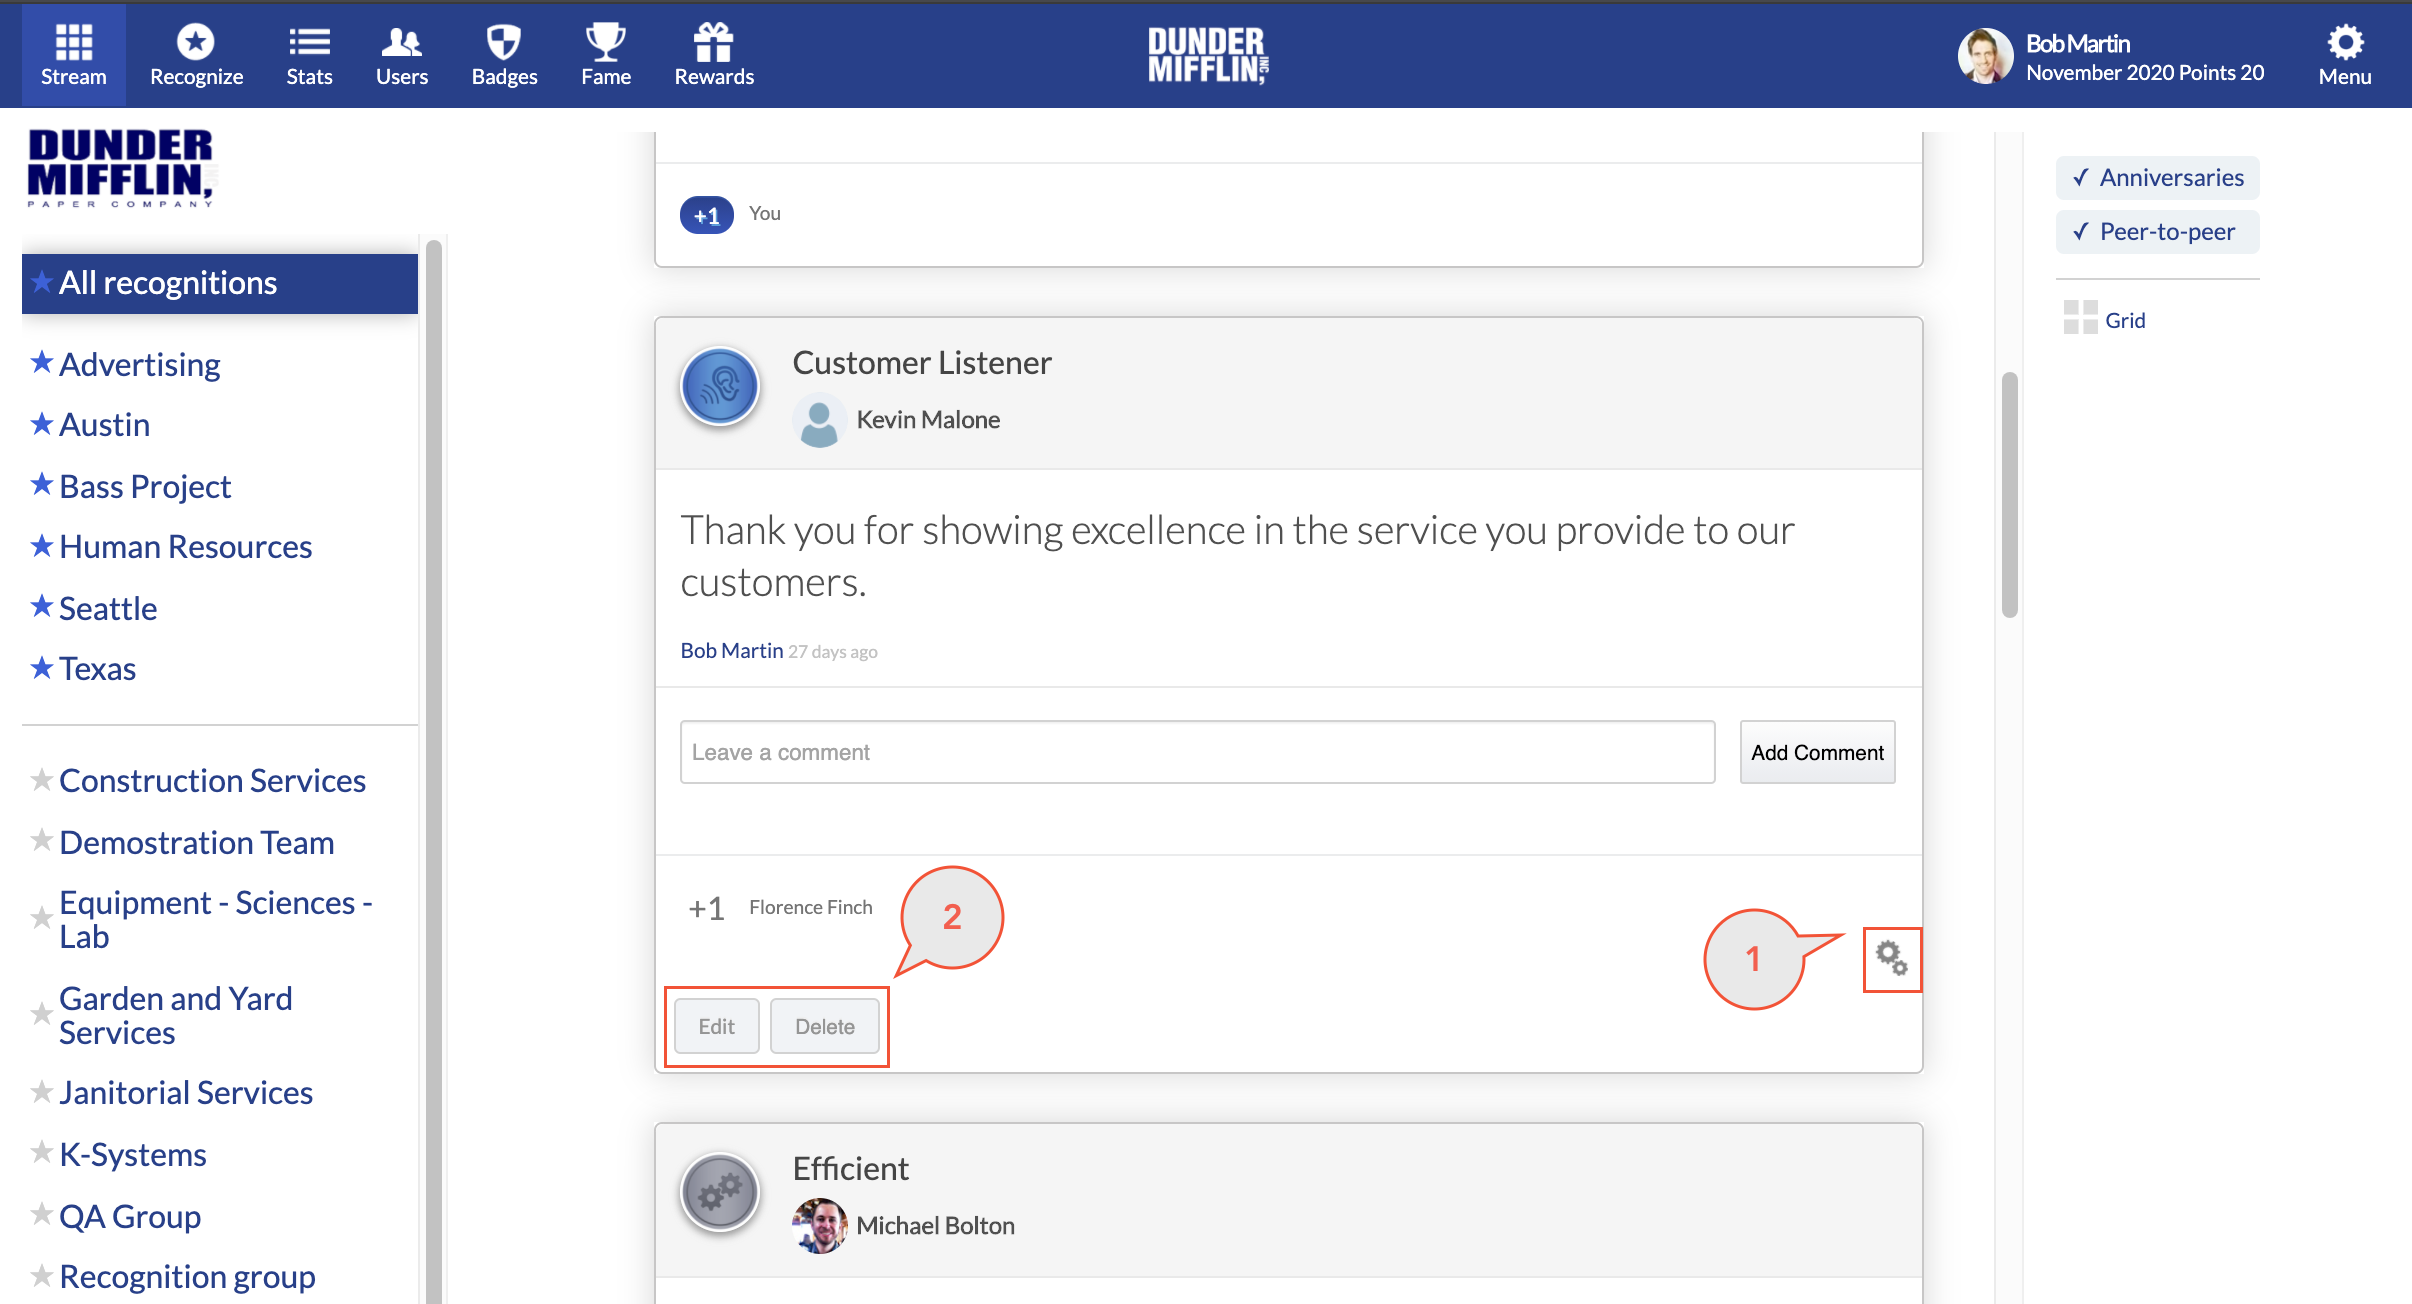Open the Users people icon
Viewport: 2412px width, 1304px height.
401,43
